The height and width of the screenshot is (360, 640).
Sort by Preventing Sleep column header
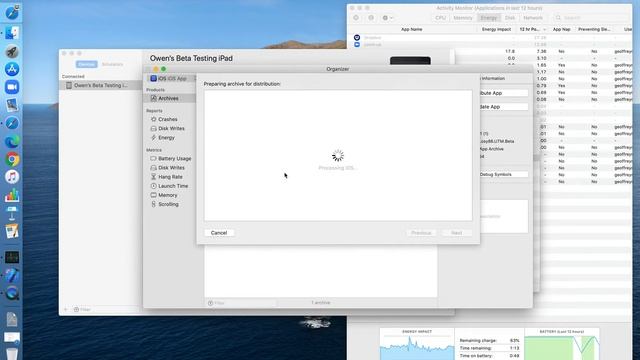coord(594,29)
